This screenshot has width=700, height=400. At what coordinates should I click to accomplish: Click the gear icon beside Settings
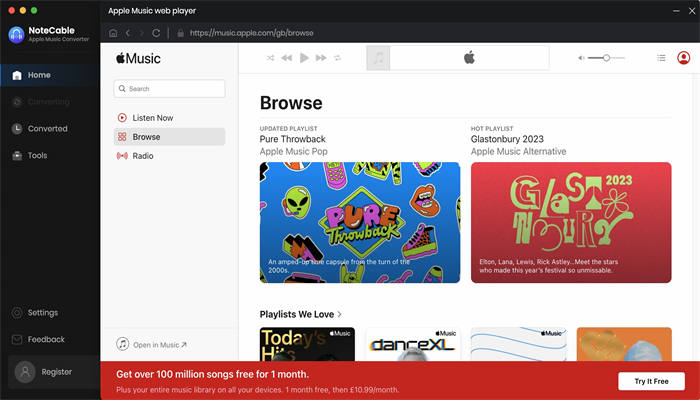17,312
